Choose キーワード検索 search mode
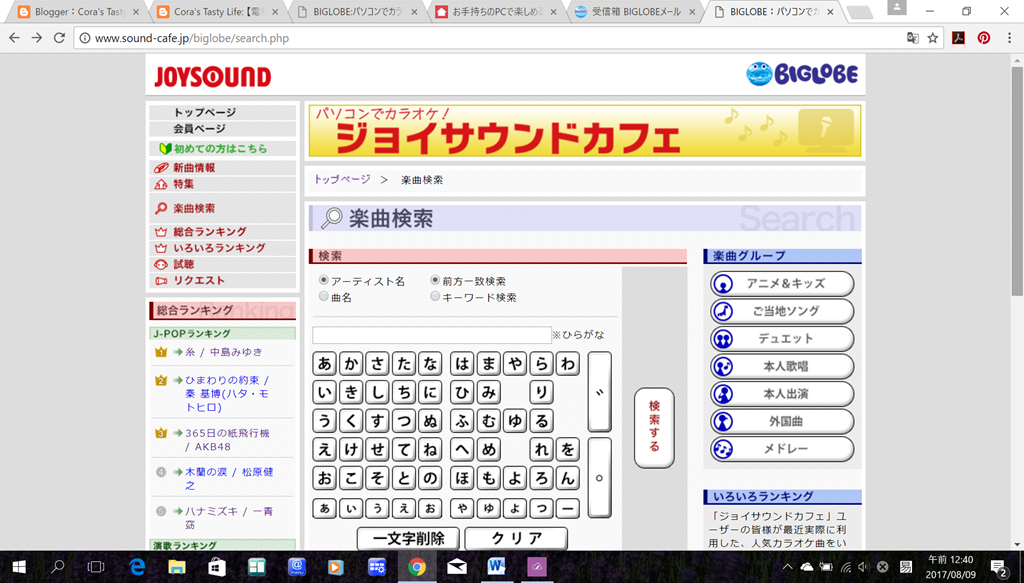This screenshot has width=1024, height=583. pyautogui.click(x=435, y=296)
